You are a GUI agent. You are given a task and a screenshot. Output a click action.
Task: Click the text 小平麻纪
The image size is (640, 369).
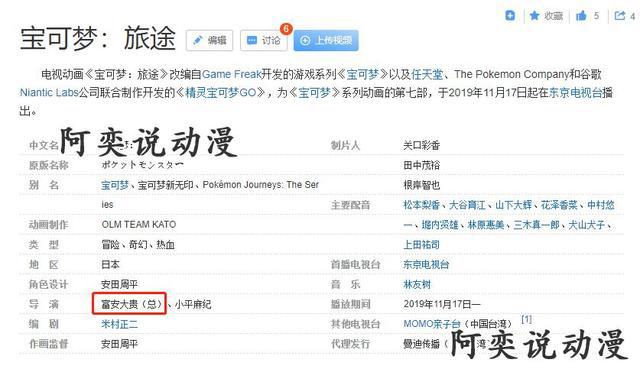pyautogui.click(x=193, y=304)
